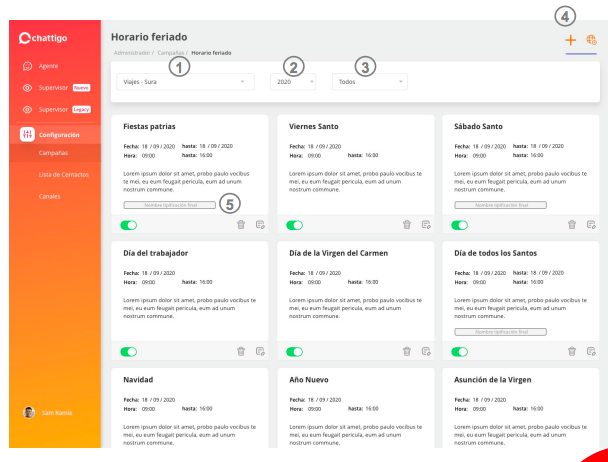Expand the Todos filter dropdown

[369, 81]
